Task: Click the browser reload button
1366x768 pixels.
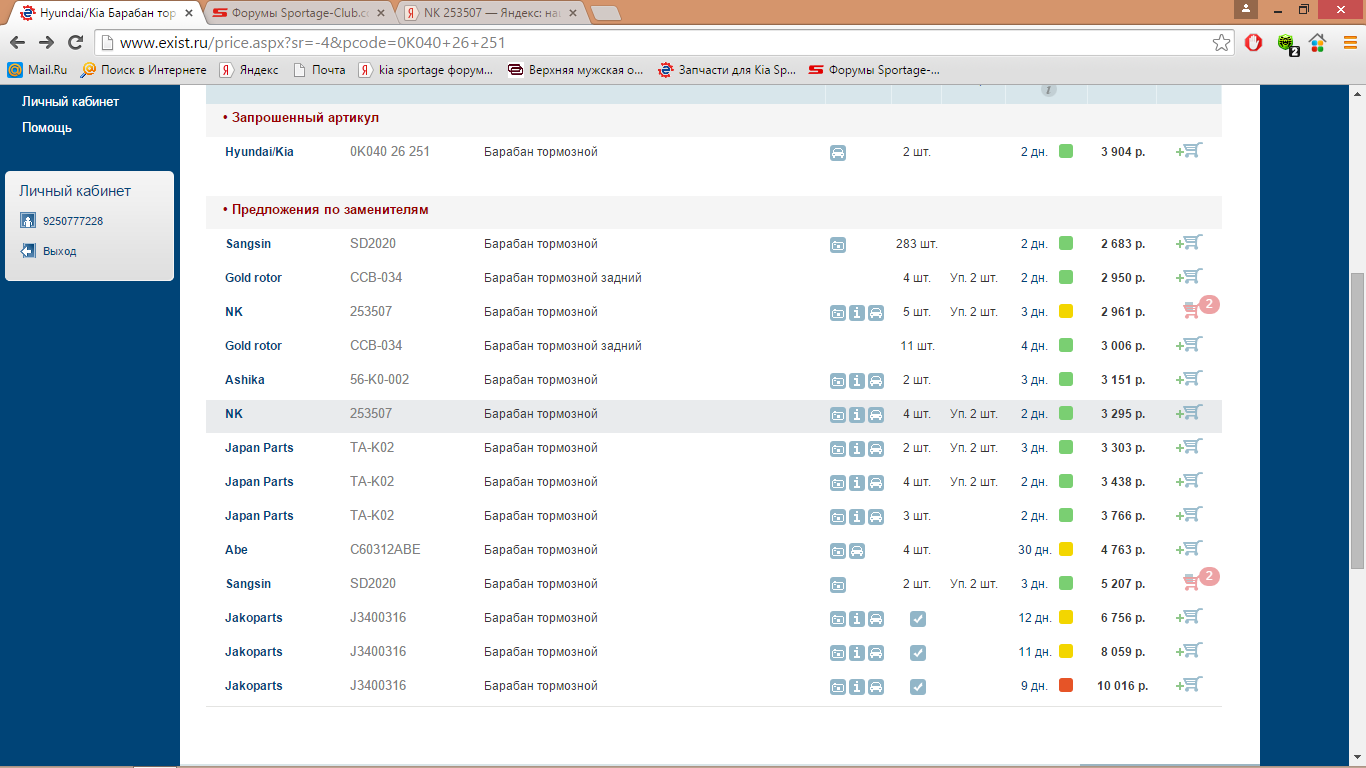Action: click(75, 43)
